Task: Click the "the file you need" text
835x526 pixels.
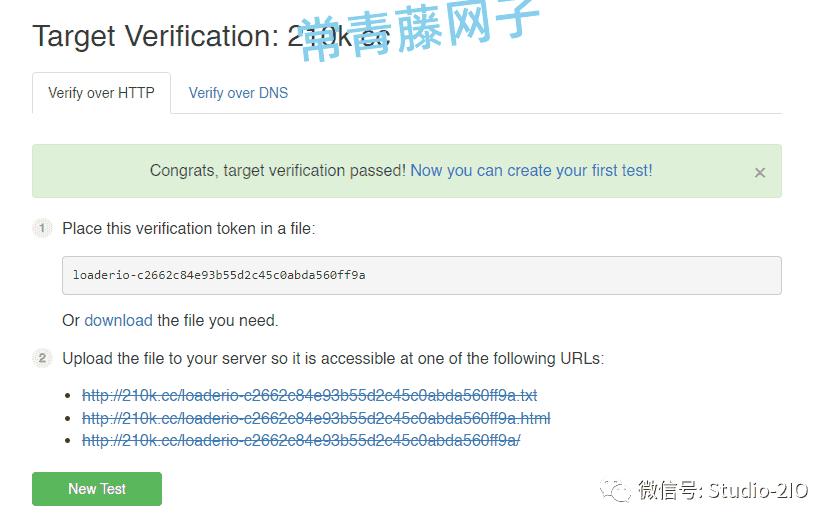Action: pos(217,320)
